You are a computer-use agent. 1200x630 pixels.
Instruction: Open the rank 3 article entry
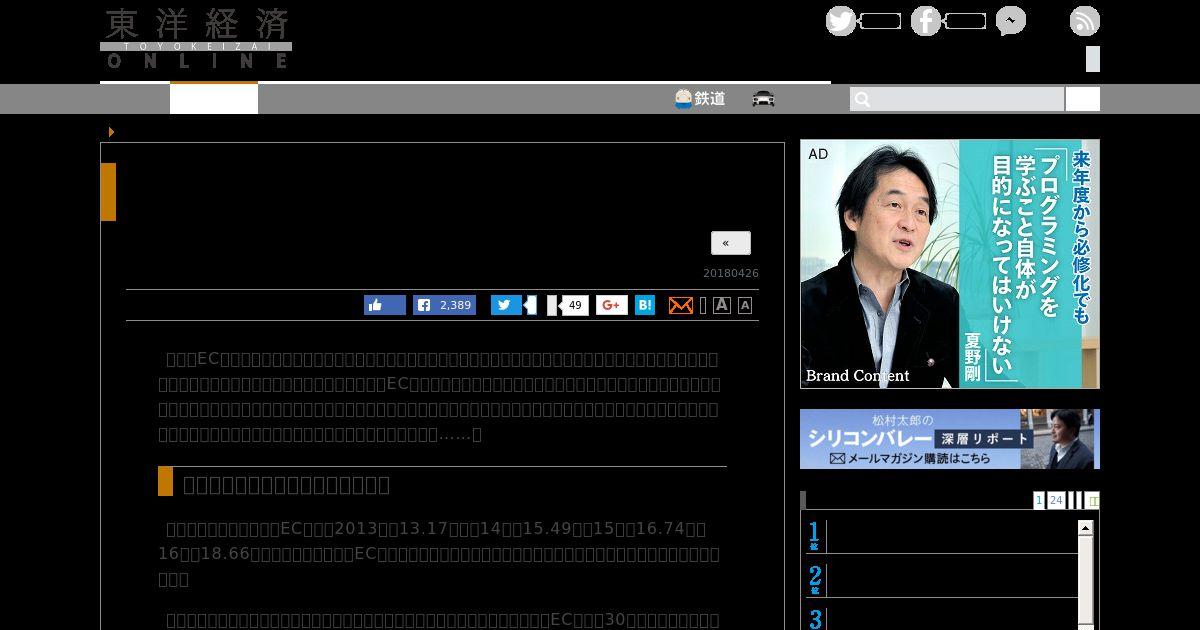tap(942, 618)
